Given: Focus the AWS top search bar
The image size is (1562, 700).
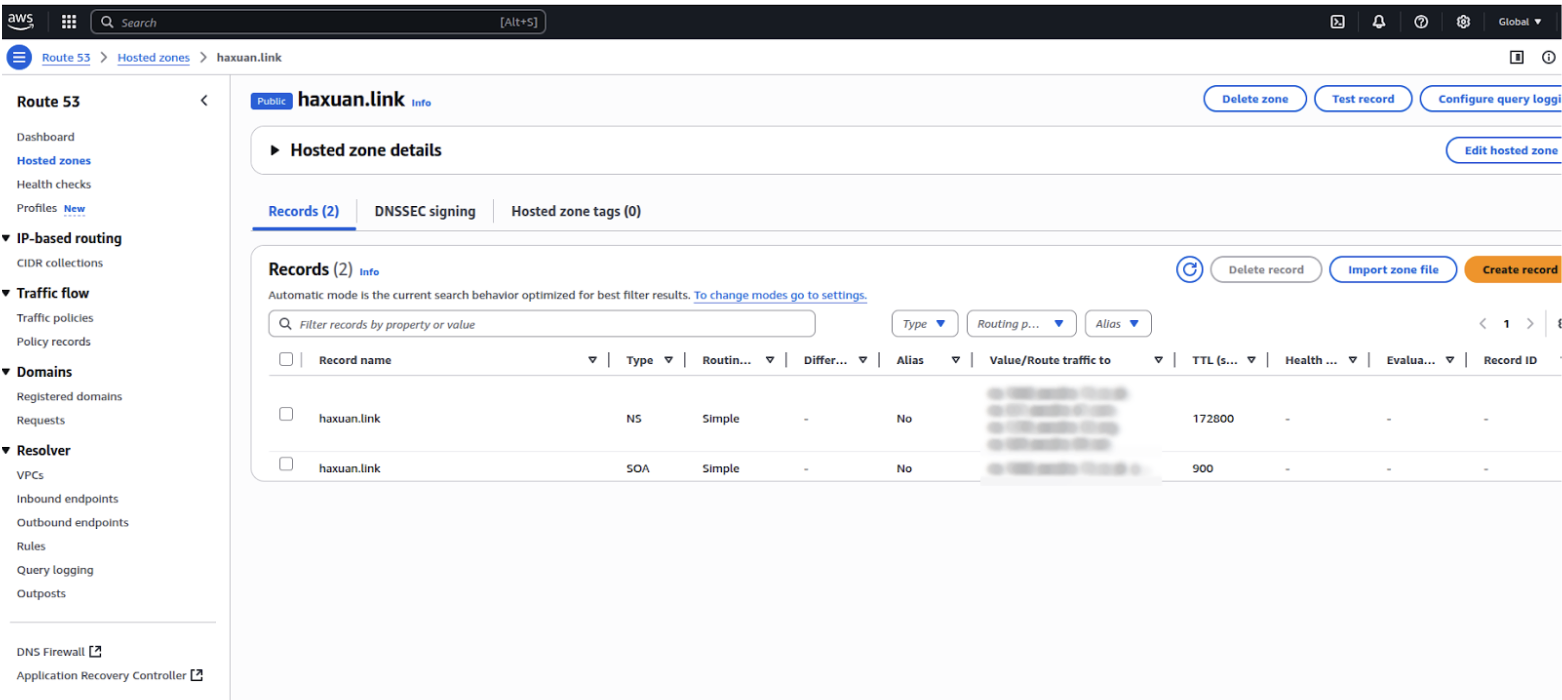Looking at the screenshot, I should click(318, 21).
